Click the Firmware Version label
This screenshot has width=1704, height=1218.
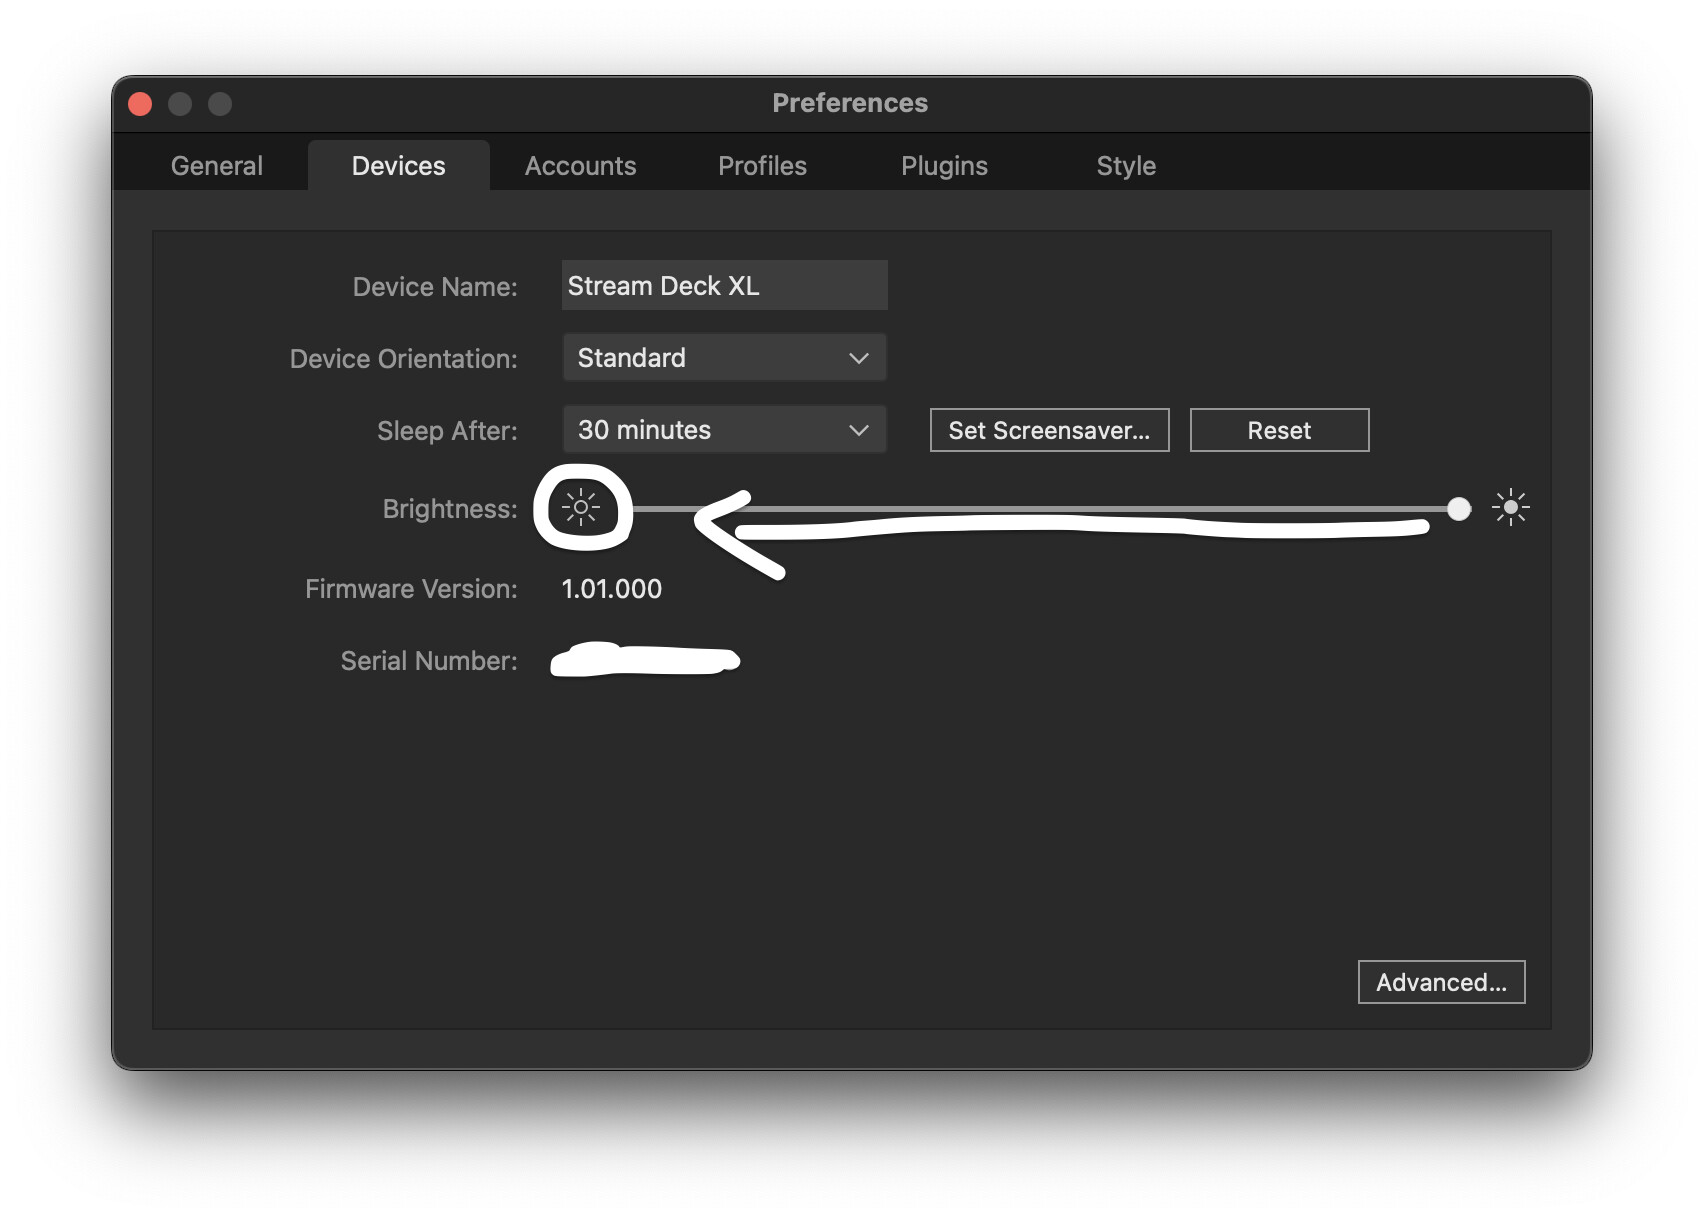pos(411,589)
